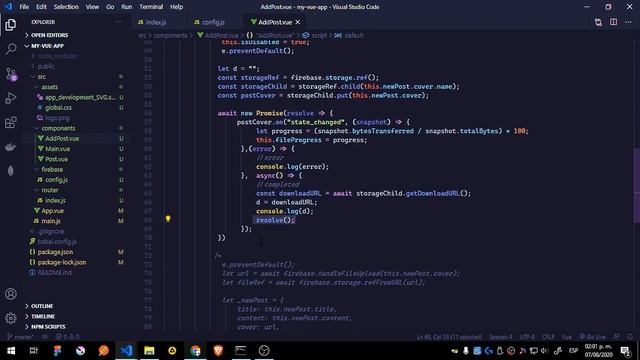This screenshot has width=640, height=360.
Task: Click the ESP input language indicator
Action: [x=573, y=351]
